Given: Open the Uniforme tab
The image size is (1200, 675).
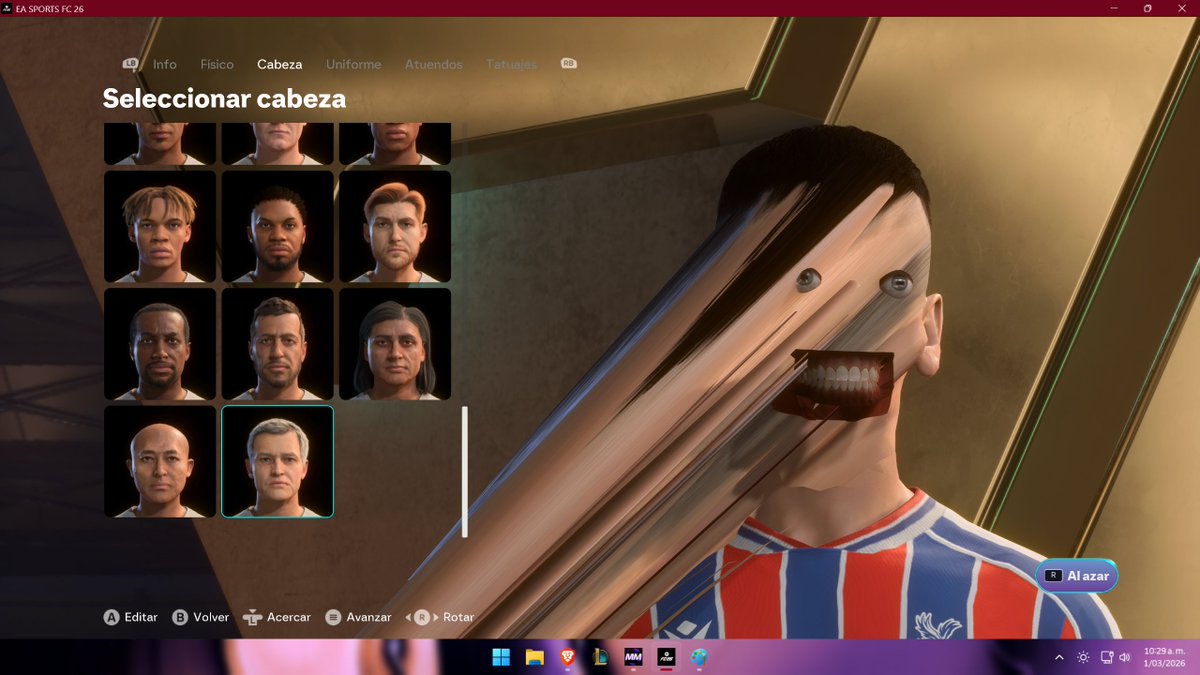Looking at the screenshot, I should 353,64.
